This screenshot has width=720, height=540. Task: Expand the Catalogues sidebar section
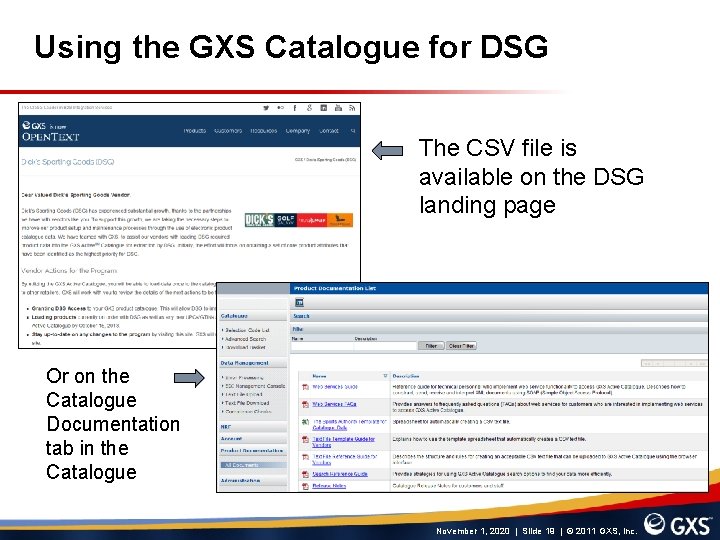(x=253, y=316)
